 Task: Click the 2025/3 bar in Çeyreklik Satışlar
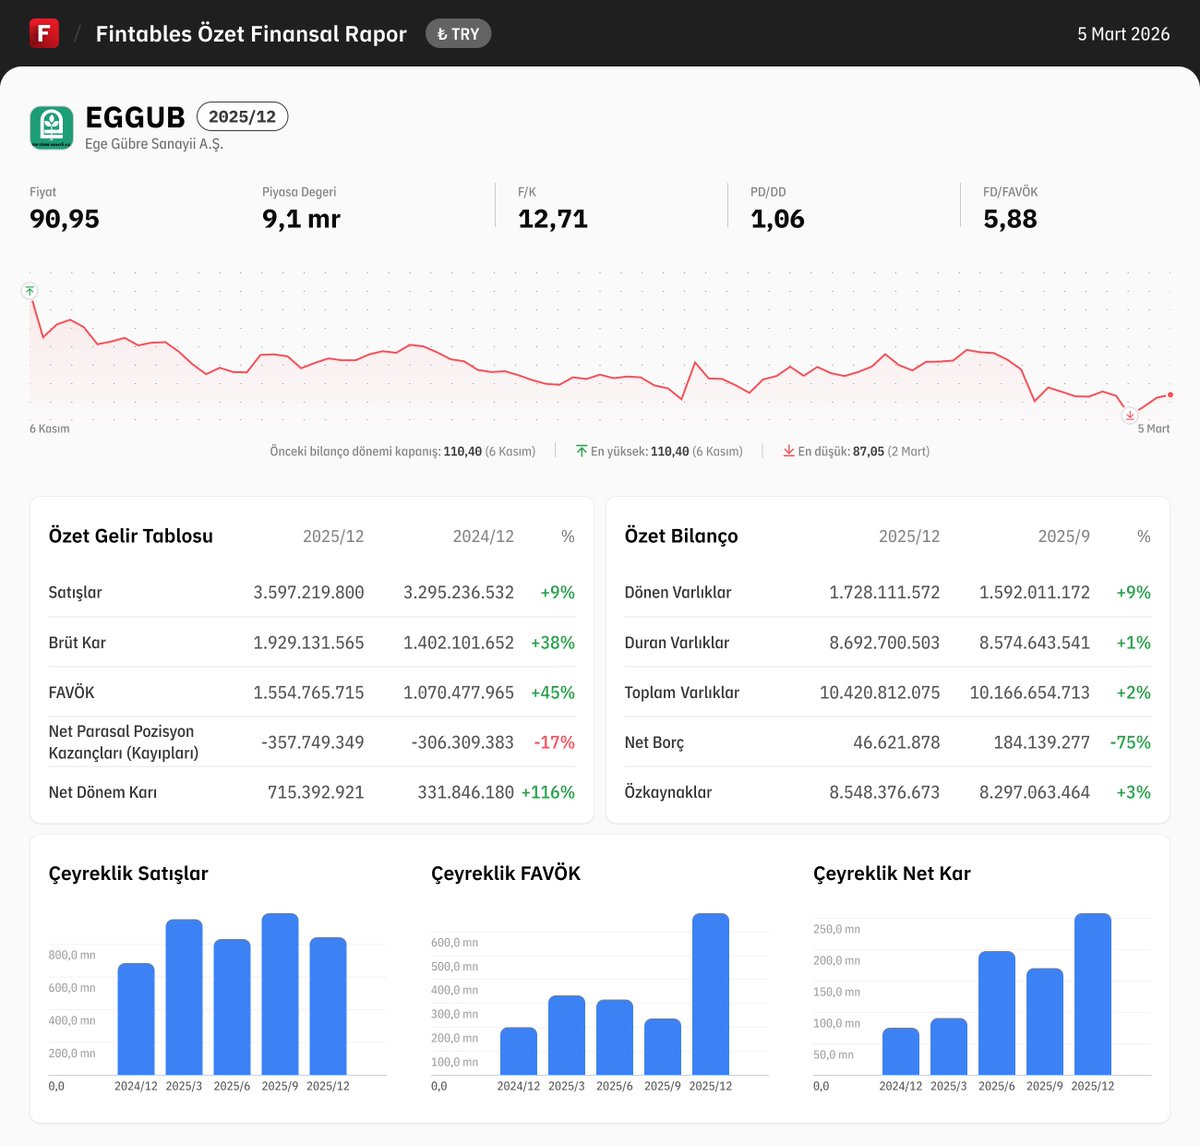(x=184, y=997)
